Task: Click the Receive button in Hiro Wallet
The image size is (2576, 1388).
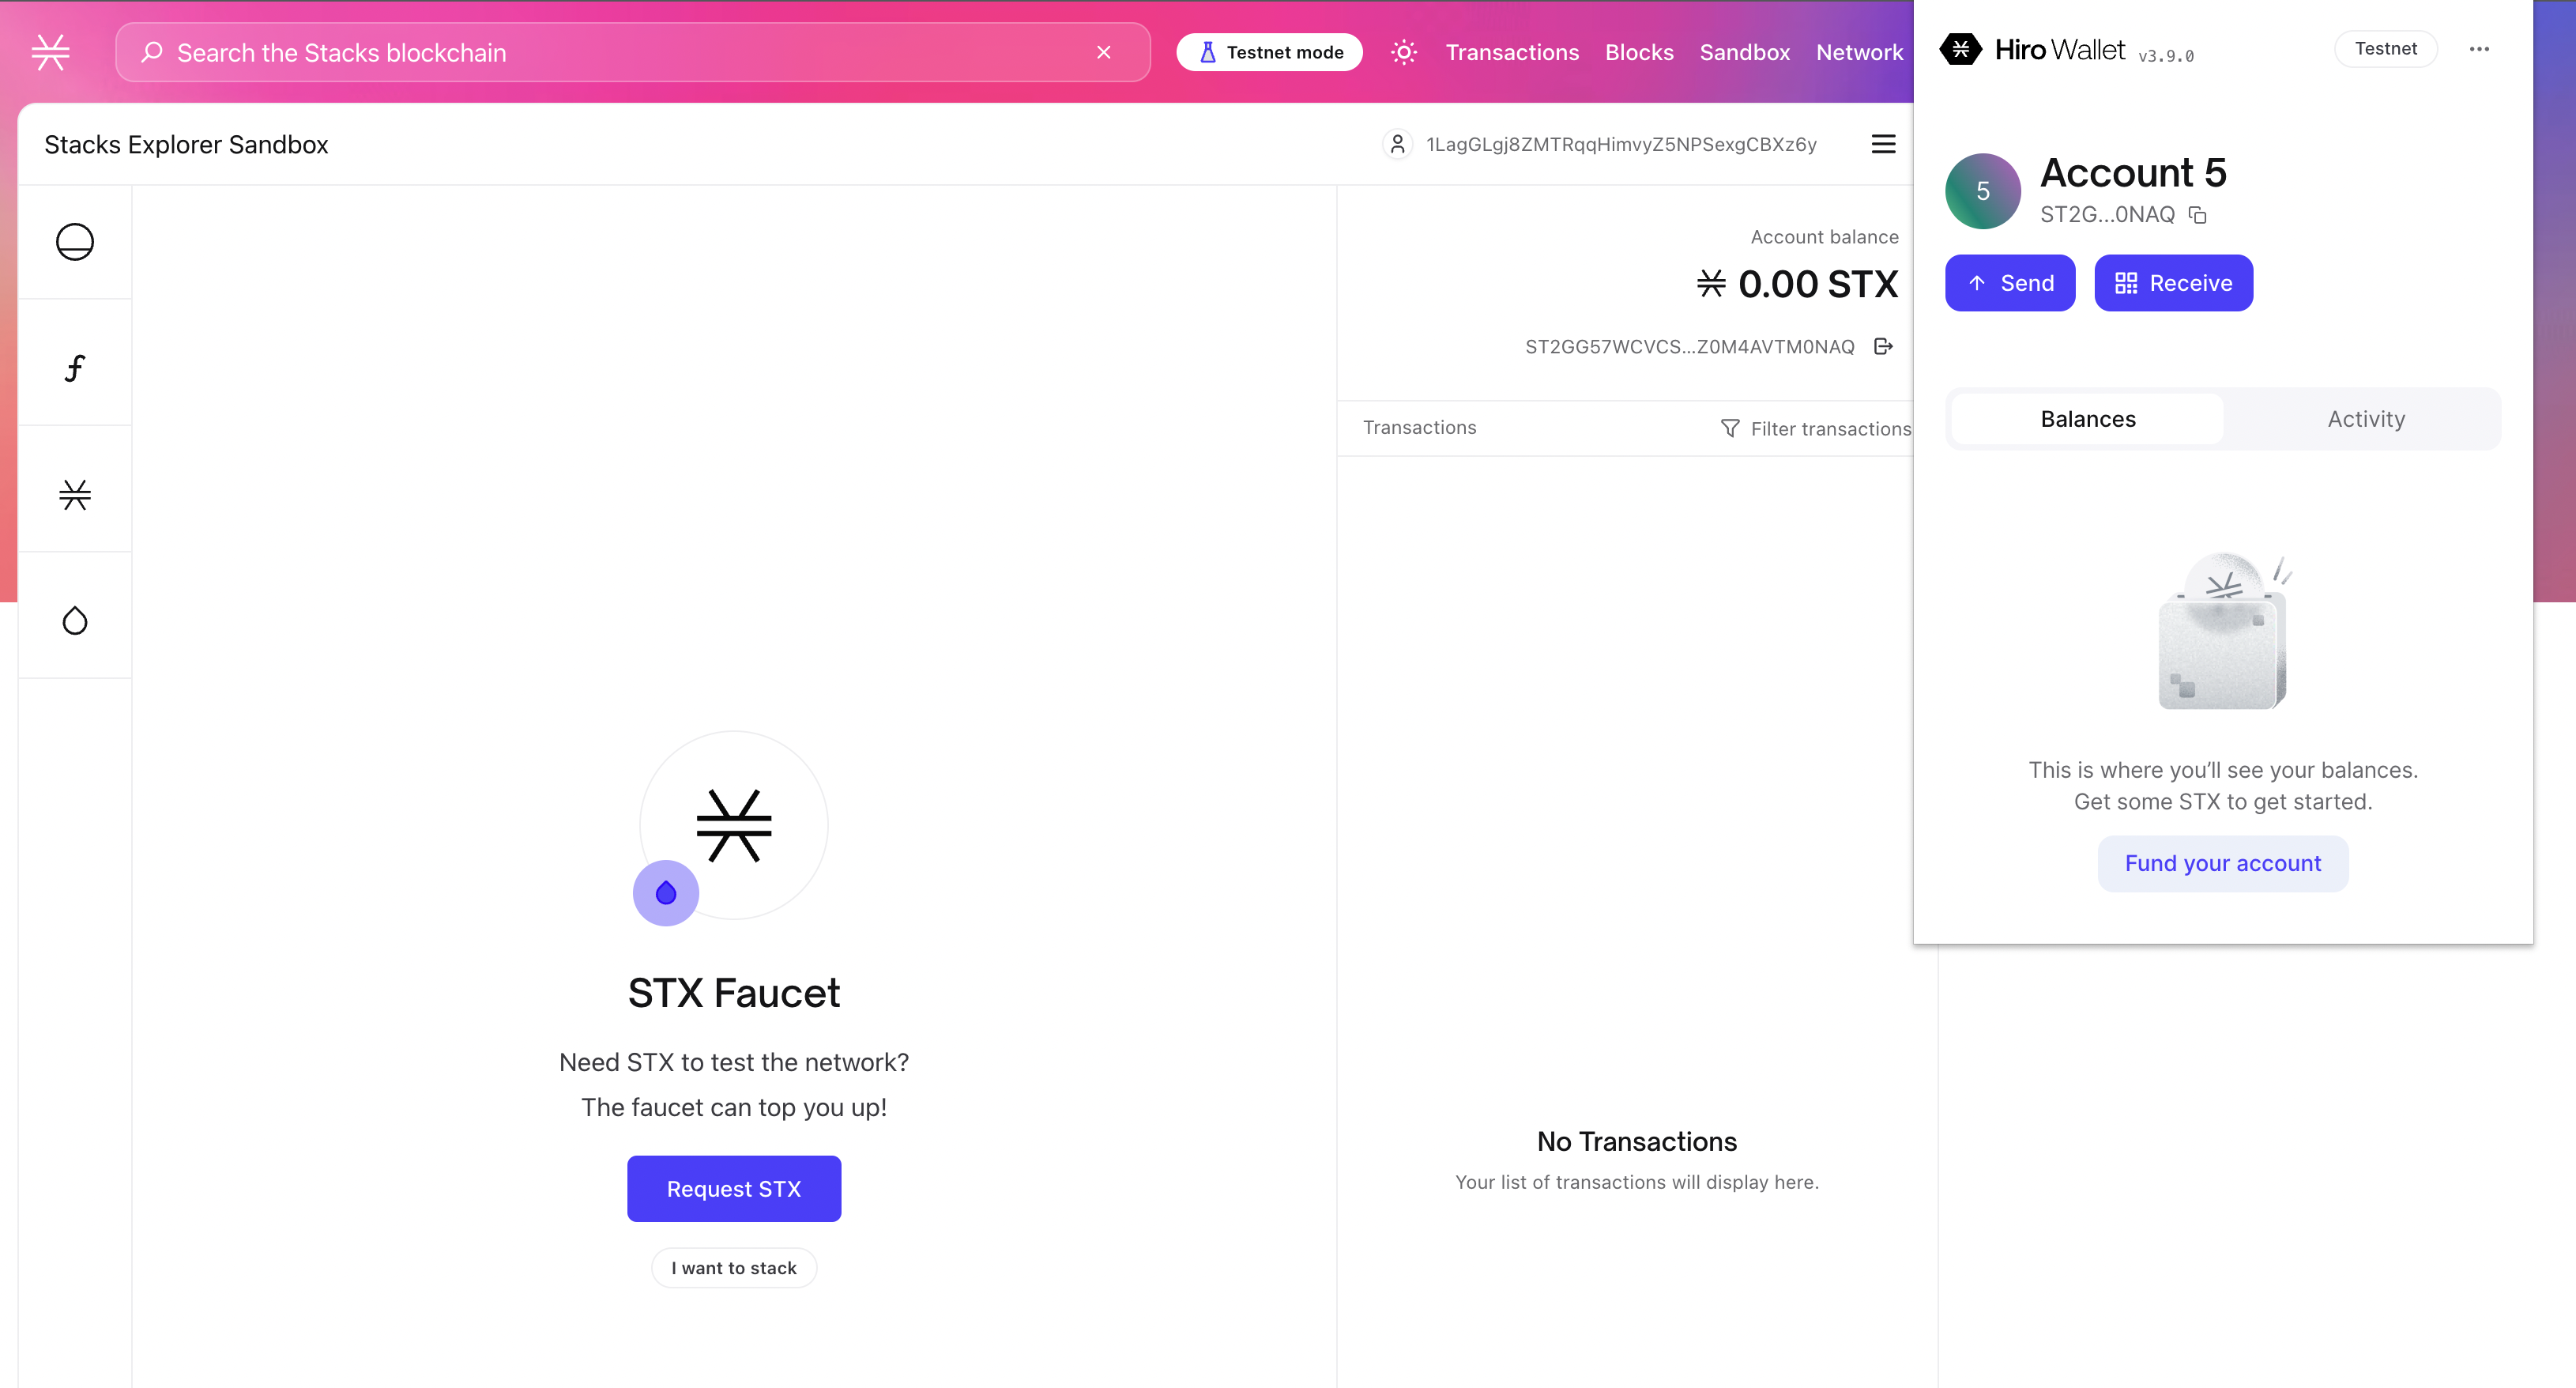Action: (x=2173, y=283)
